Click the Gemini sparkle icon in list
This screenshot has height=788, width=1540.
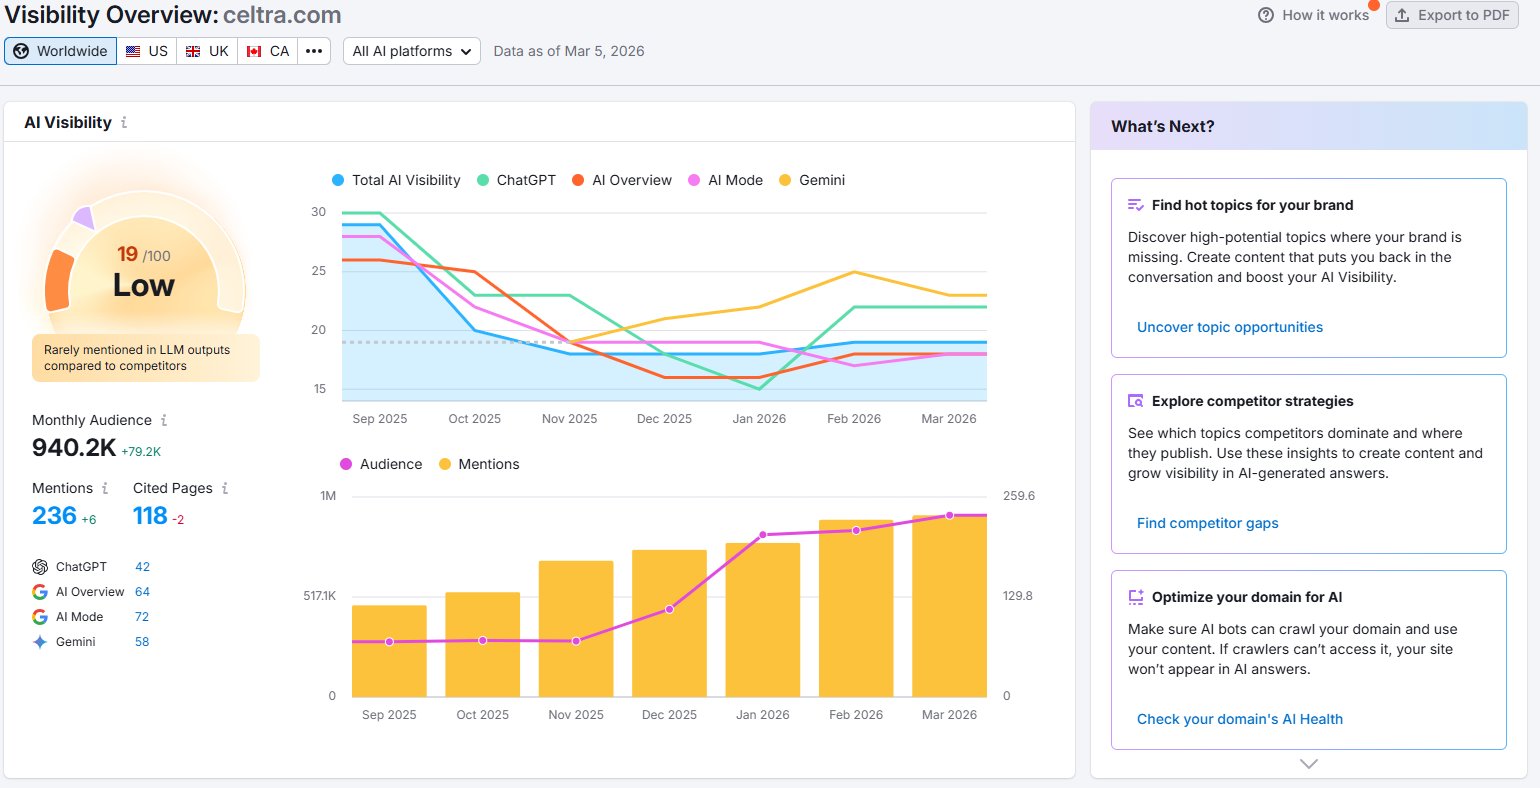point(40,642)
